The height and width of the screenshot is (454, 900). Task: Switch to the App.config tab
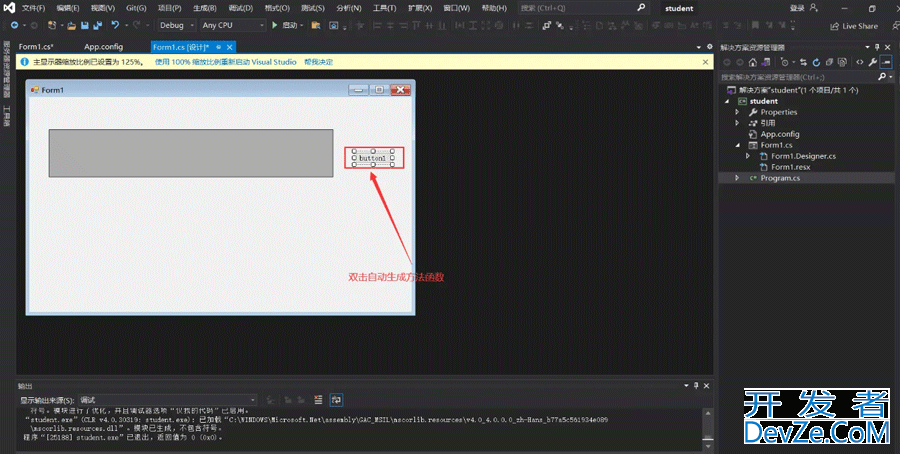[103, 47]
